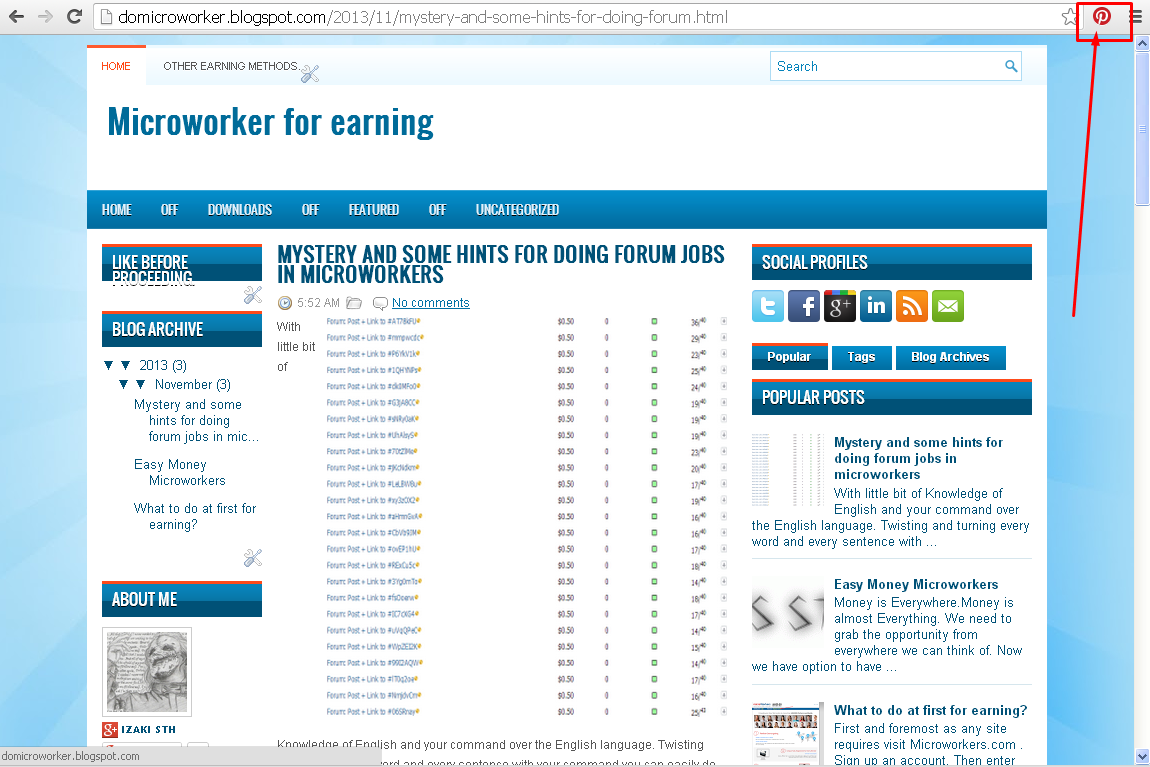Click the search magnifier icon
The width and height of the screenshot is (1150, 767).
point(1011,66)
